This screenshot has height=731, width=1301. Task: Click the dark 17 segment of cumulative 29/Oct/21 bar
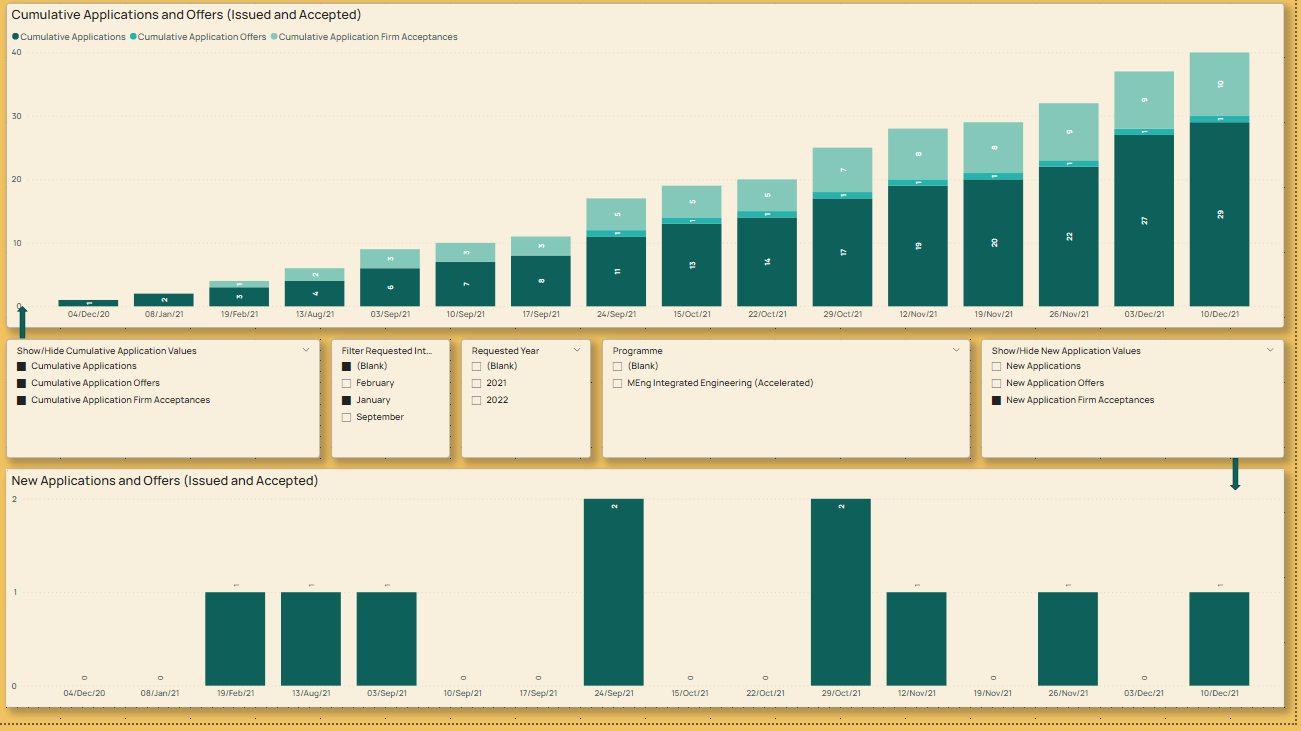pyautogui.click(x=841, y=252)
